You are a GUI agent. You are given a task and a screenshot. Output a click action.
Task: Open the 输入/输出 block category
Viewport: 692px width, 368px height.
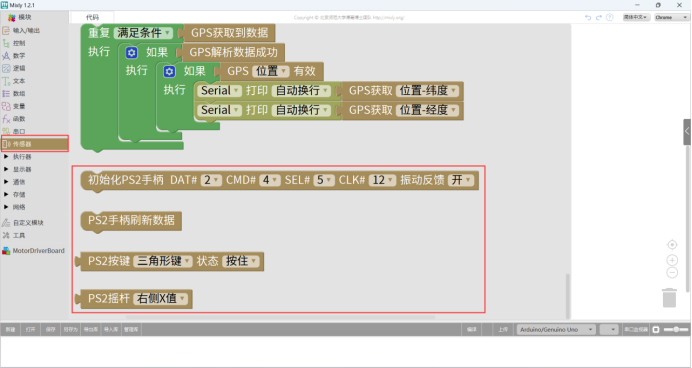26,30
